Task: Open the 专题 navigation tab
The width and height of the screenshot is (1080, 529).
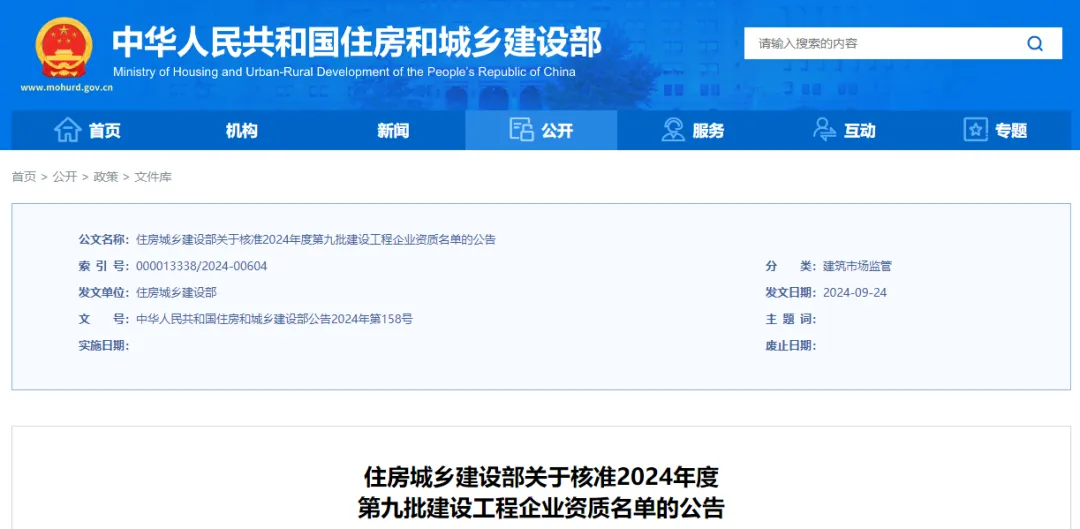Action: pos(996,130)
